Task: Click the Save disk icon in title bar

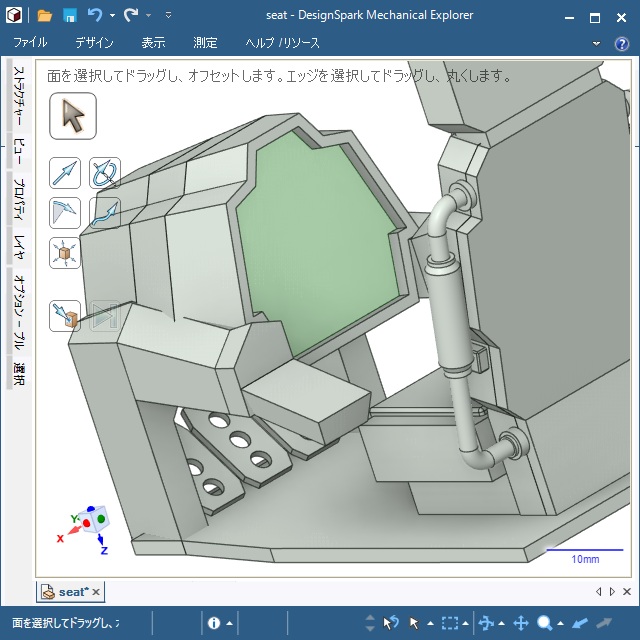Action: [70, 16]
